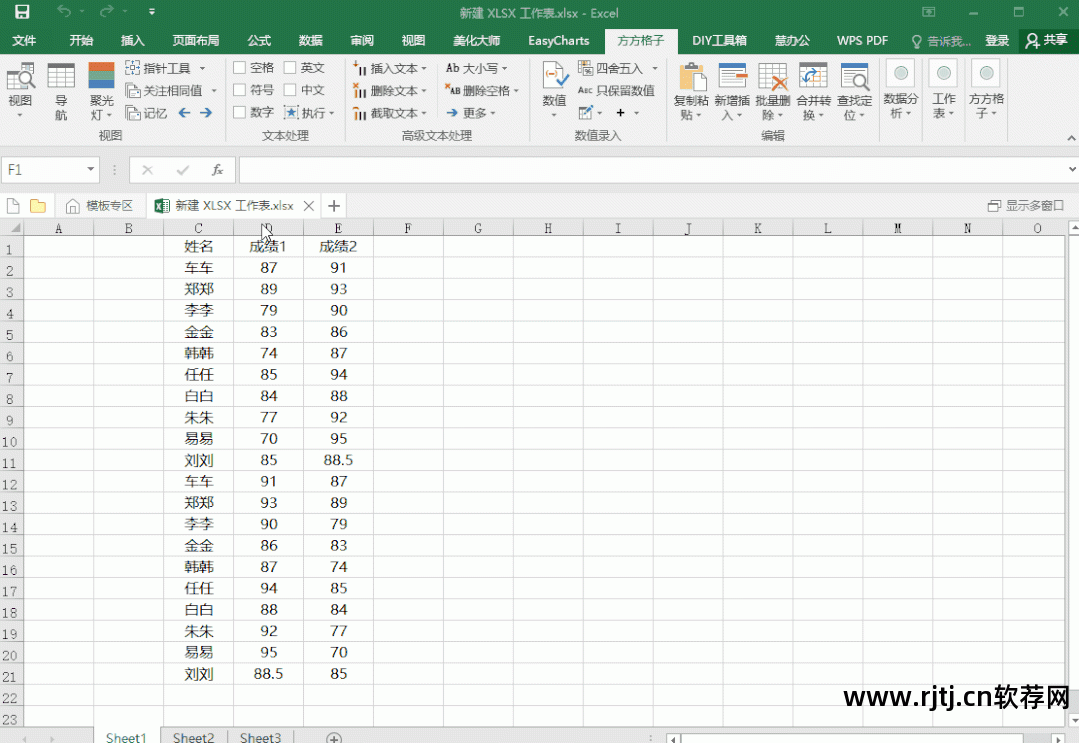Click the 指针工具 pointer tool icon
Image resolution: width=1079 pixels, height=743 pixels.
[x=133, y=68]
